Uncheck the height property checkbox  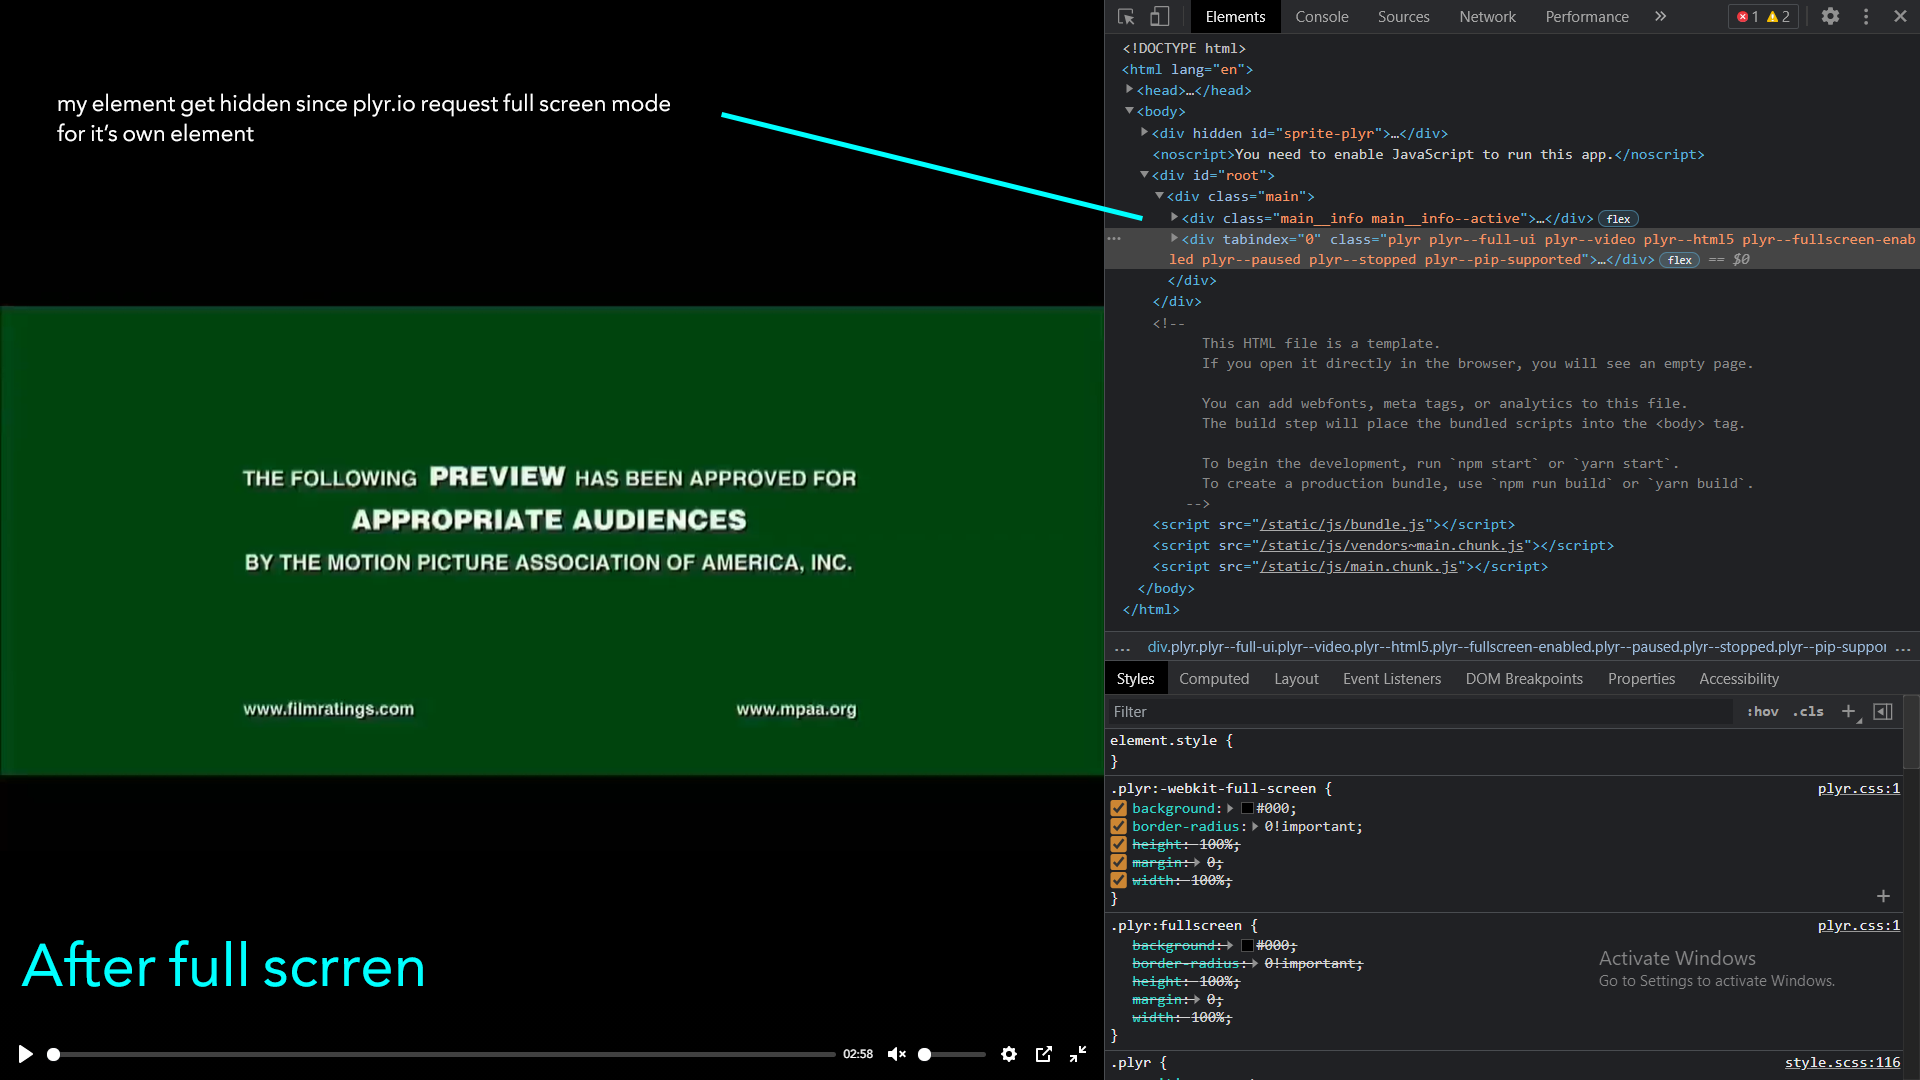pyautogui.click(x=1118, y=844)
